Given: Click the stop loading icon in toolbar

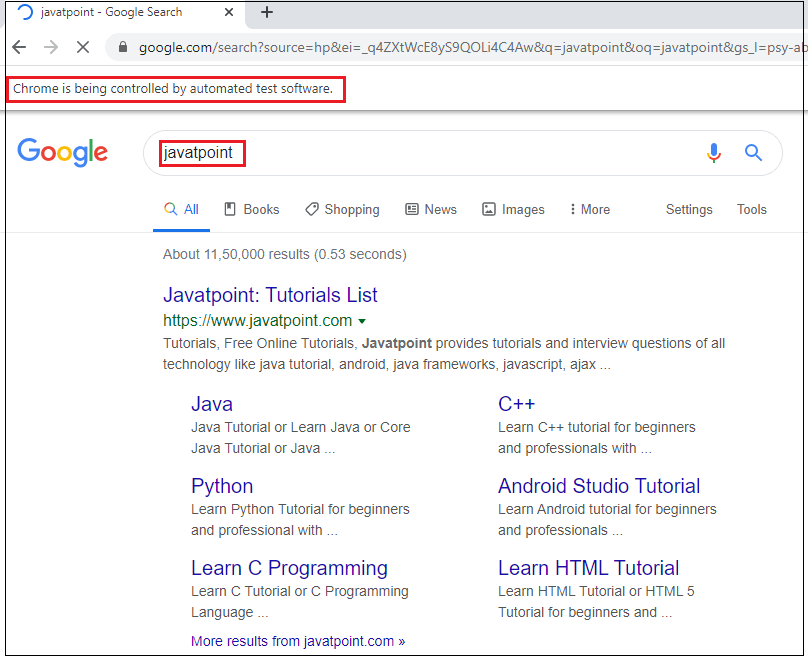Looking at the screenshot, I should [x=83, y=46].
